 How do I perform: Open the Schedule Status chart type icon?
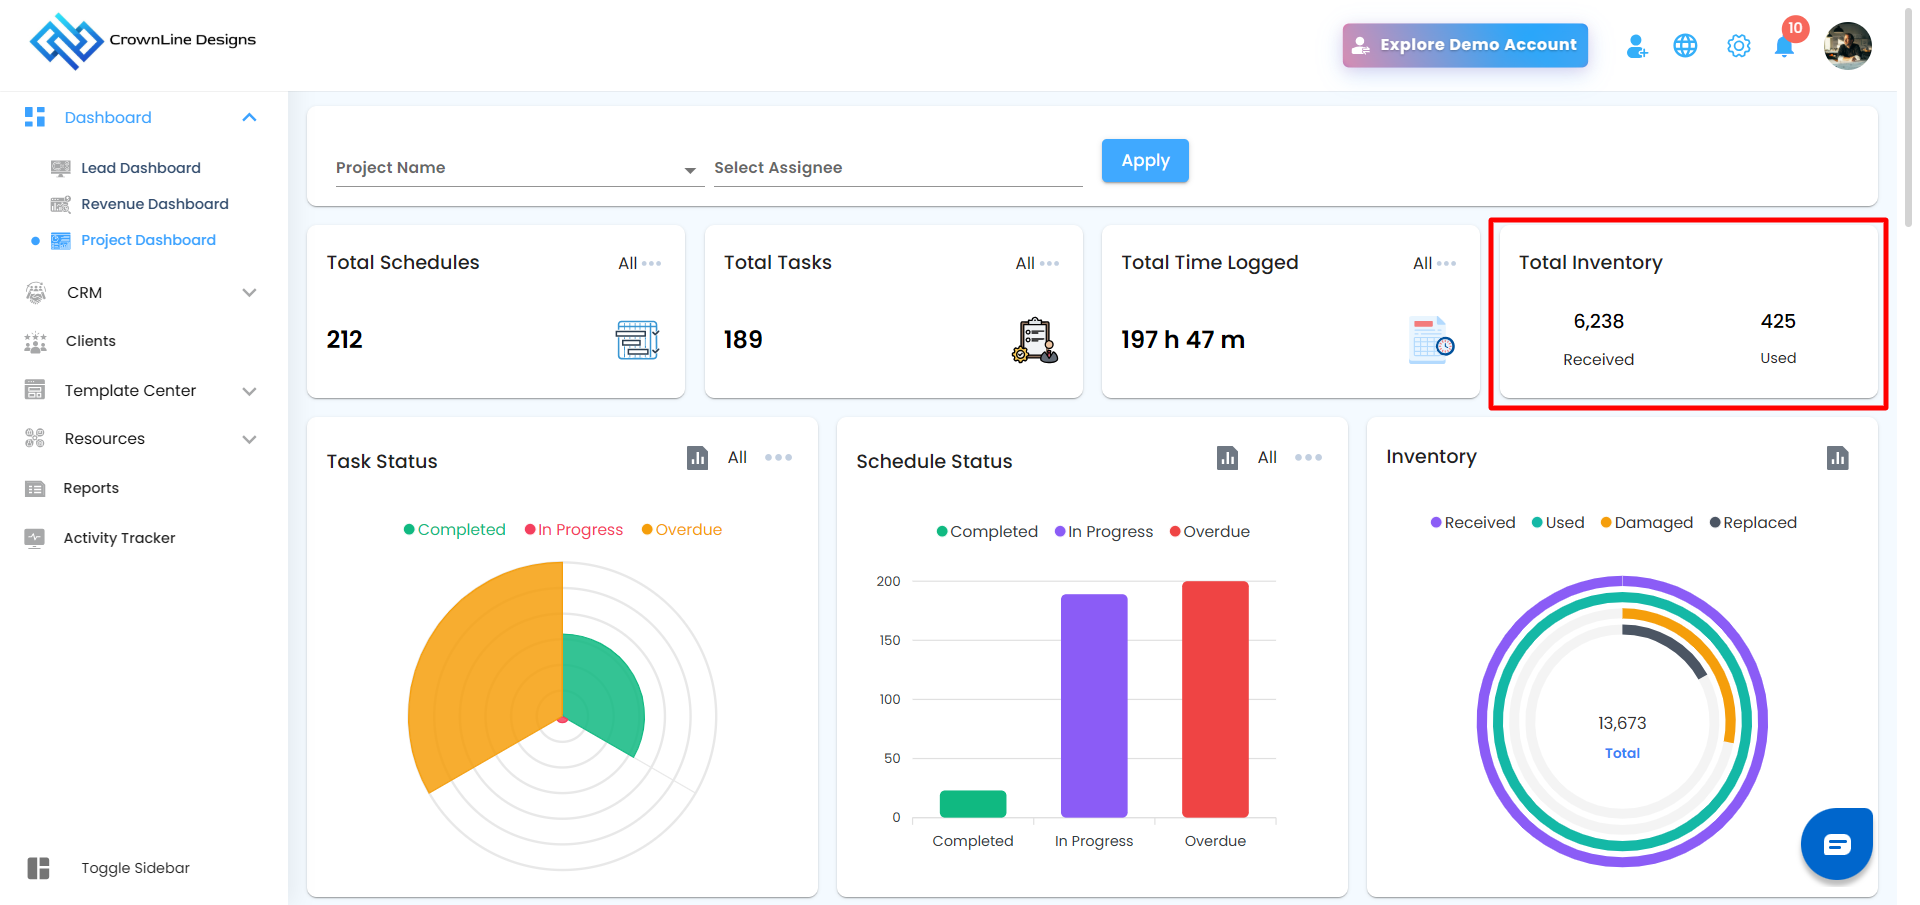pos(1227,458)
